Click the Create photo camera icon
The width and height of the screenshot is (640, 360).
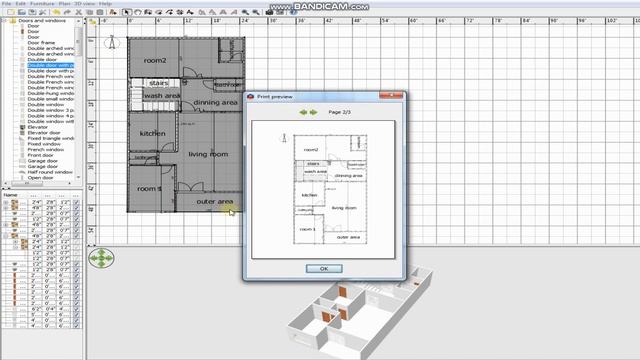pos(269,12)
